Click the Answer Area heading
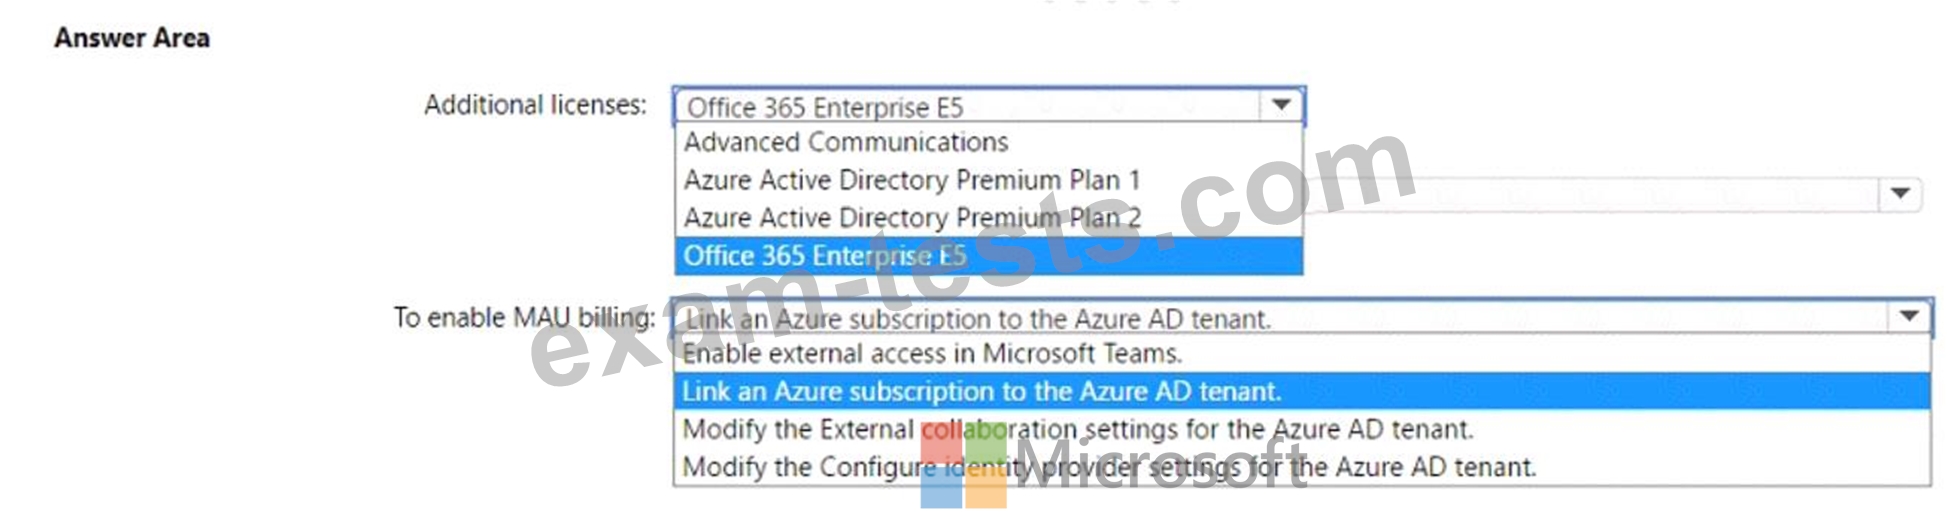The image size is (1947, 517). point(132,38)
